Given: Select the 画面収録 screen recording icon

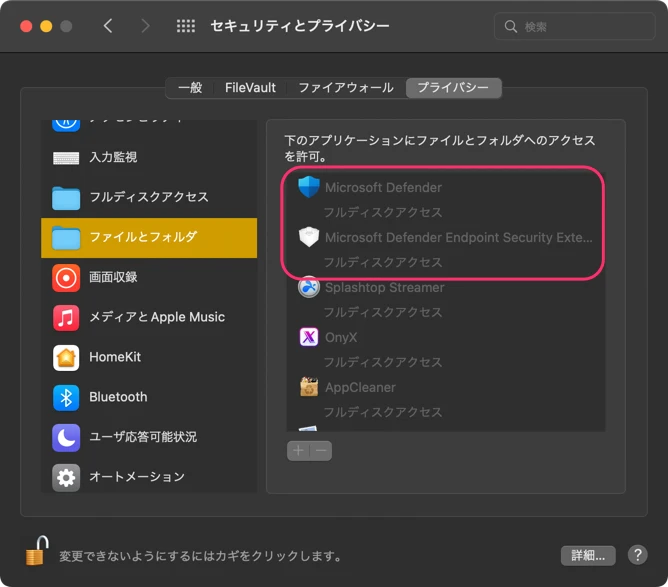Looking at the screenshot, I should [x=66, y=277].
